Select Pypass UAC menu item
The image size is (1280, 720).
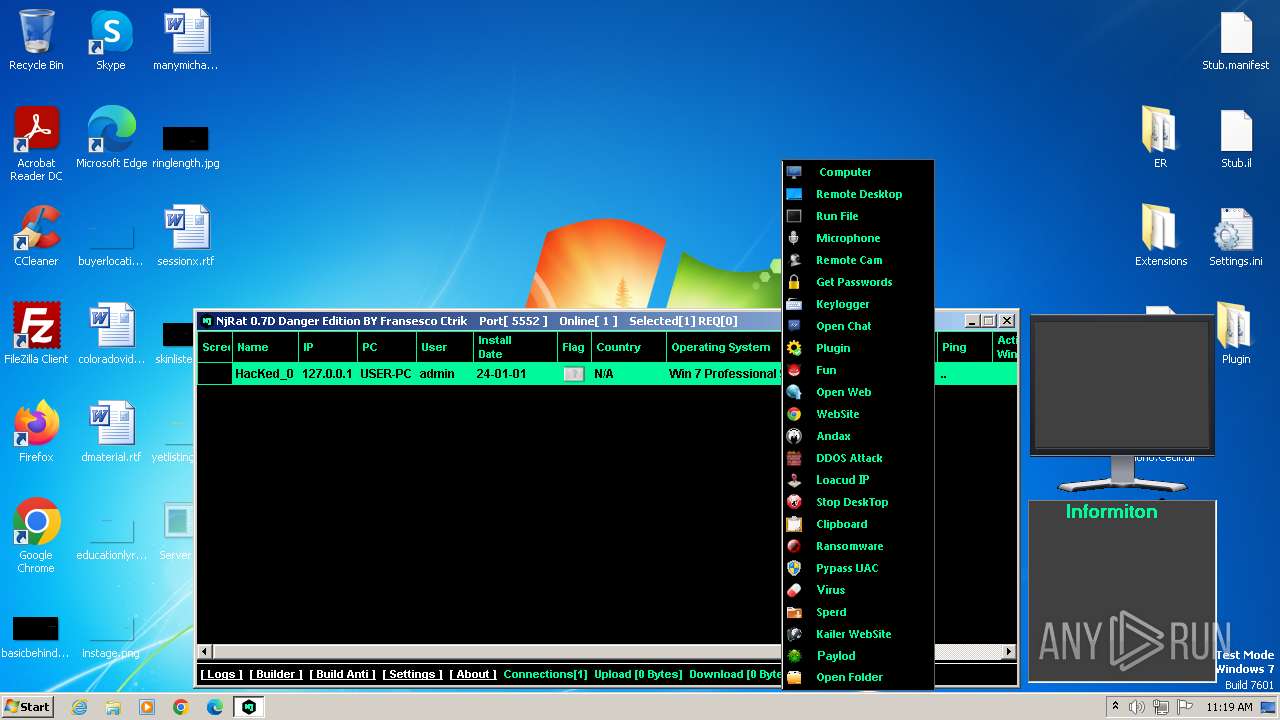[858, 568]
